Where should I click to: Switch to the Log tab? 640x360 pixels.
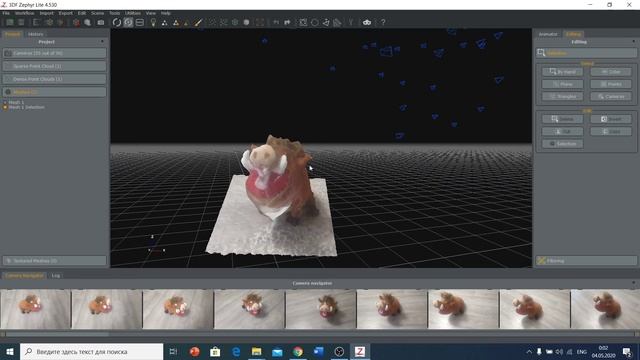[56, 276]
